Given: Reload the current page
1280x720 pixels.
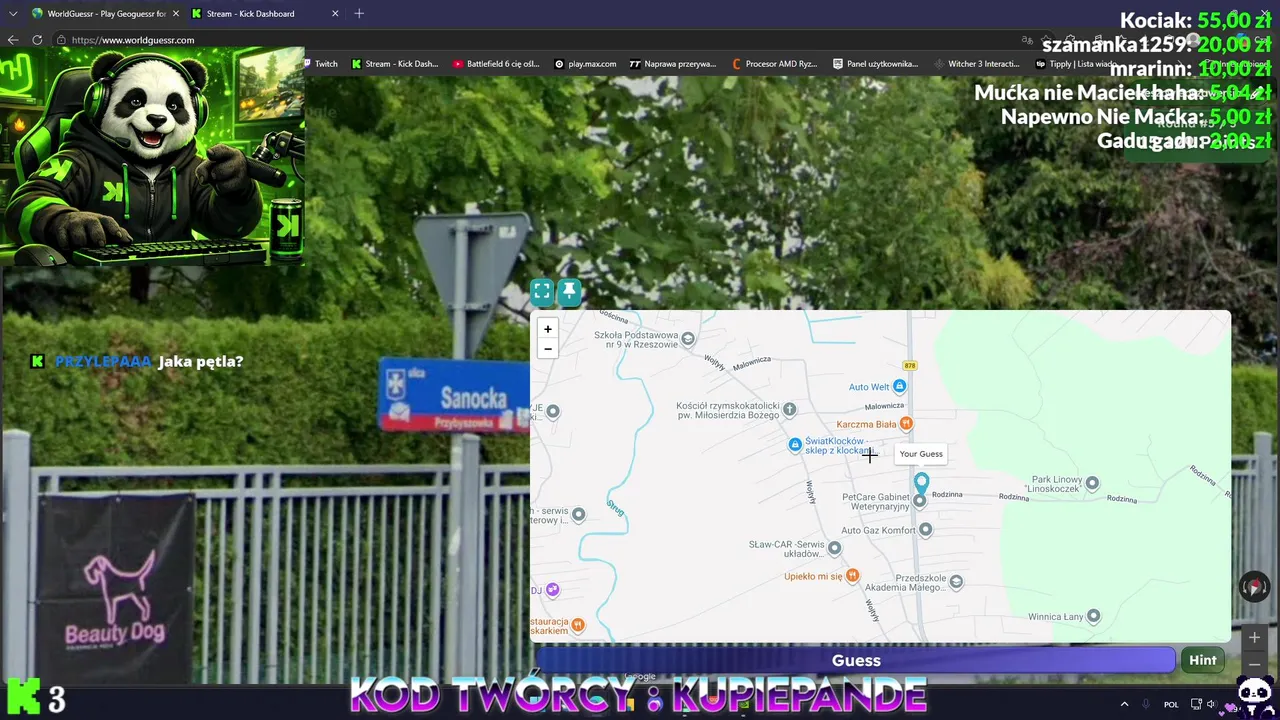Looking at the screenshot, I should 37,40.
